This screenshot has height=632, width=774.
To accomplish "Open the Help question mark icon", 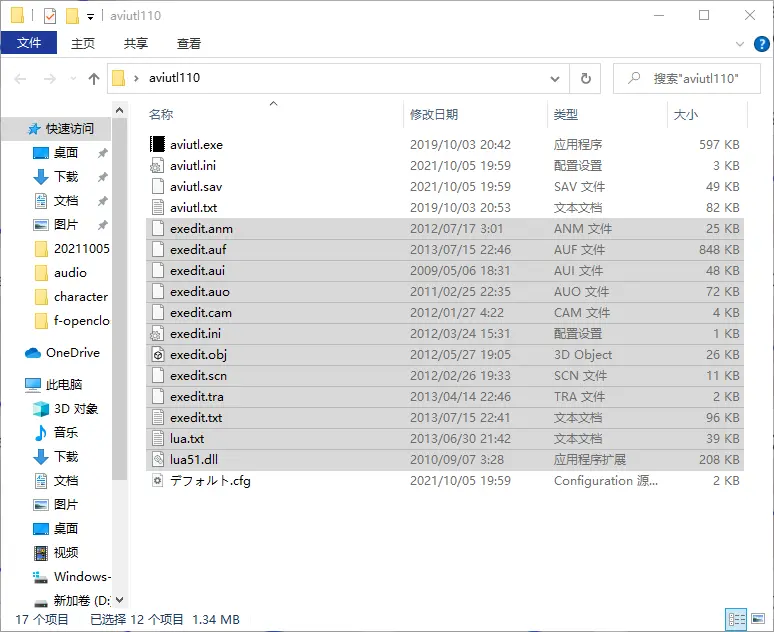I will pyautogui.click(x=758, y=43).
